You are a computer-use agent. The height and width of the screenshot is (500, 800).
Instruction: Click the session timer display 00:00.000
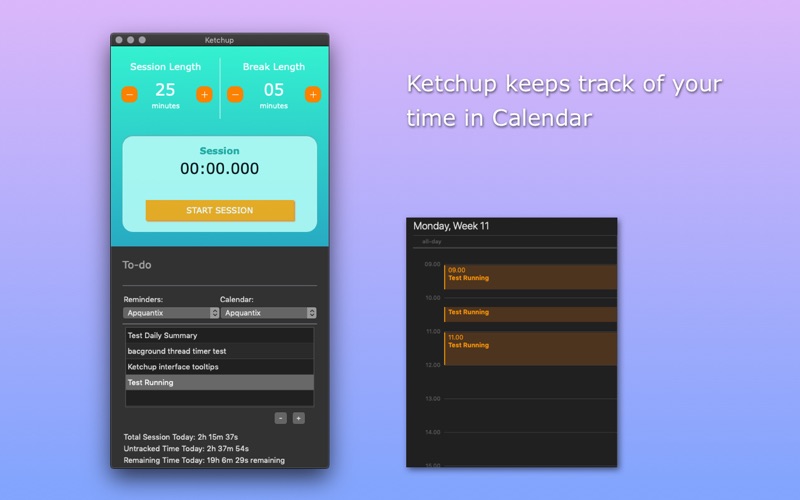coord(219,168)
